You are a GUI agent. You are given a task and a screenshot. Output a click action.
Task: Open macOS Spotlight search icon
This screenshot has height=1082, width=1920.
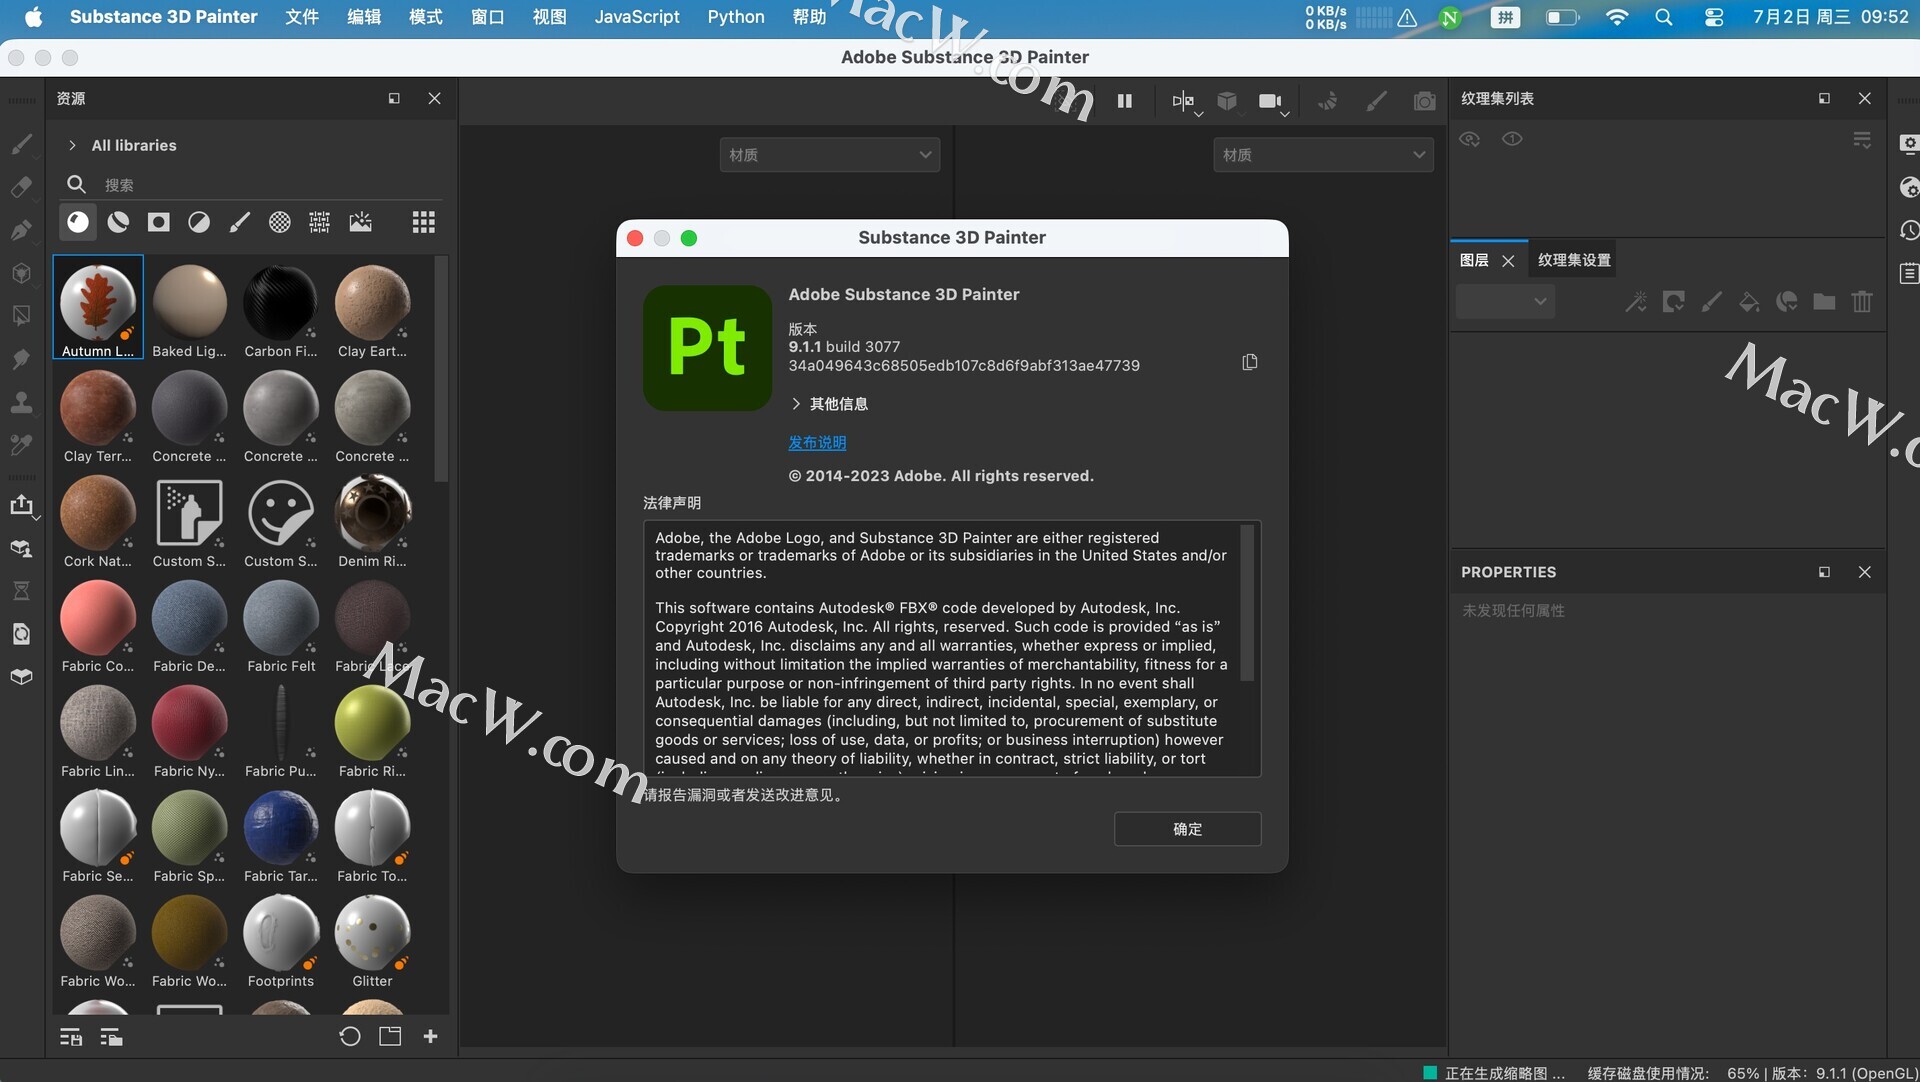(1663, 17)
